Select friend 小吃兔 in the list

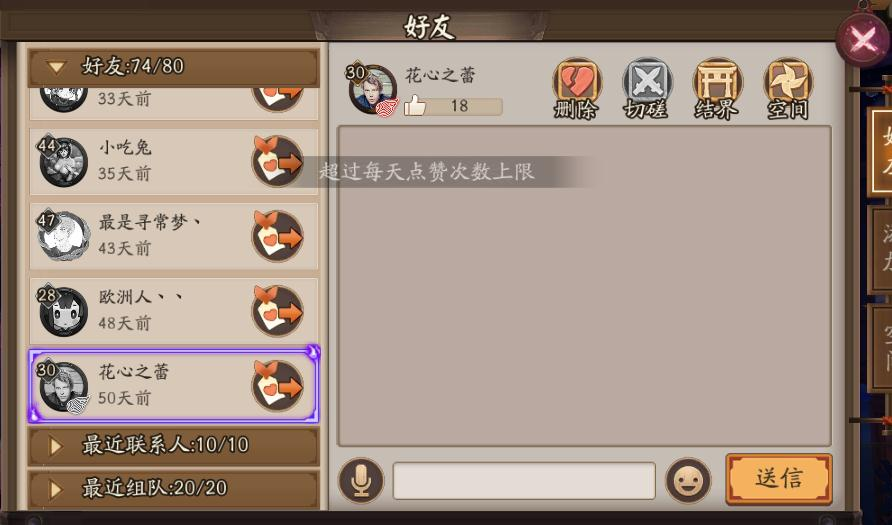174,162
